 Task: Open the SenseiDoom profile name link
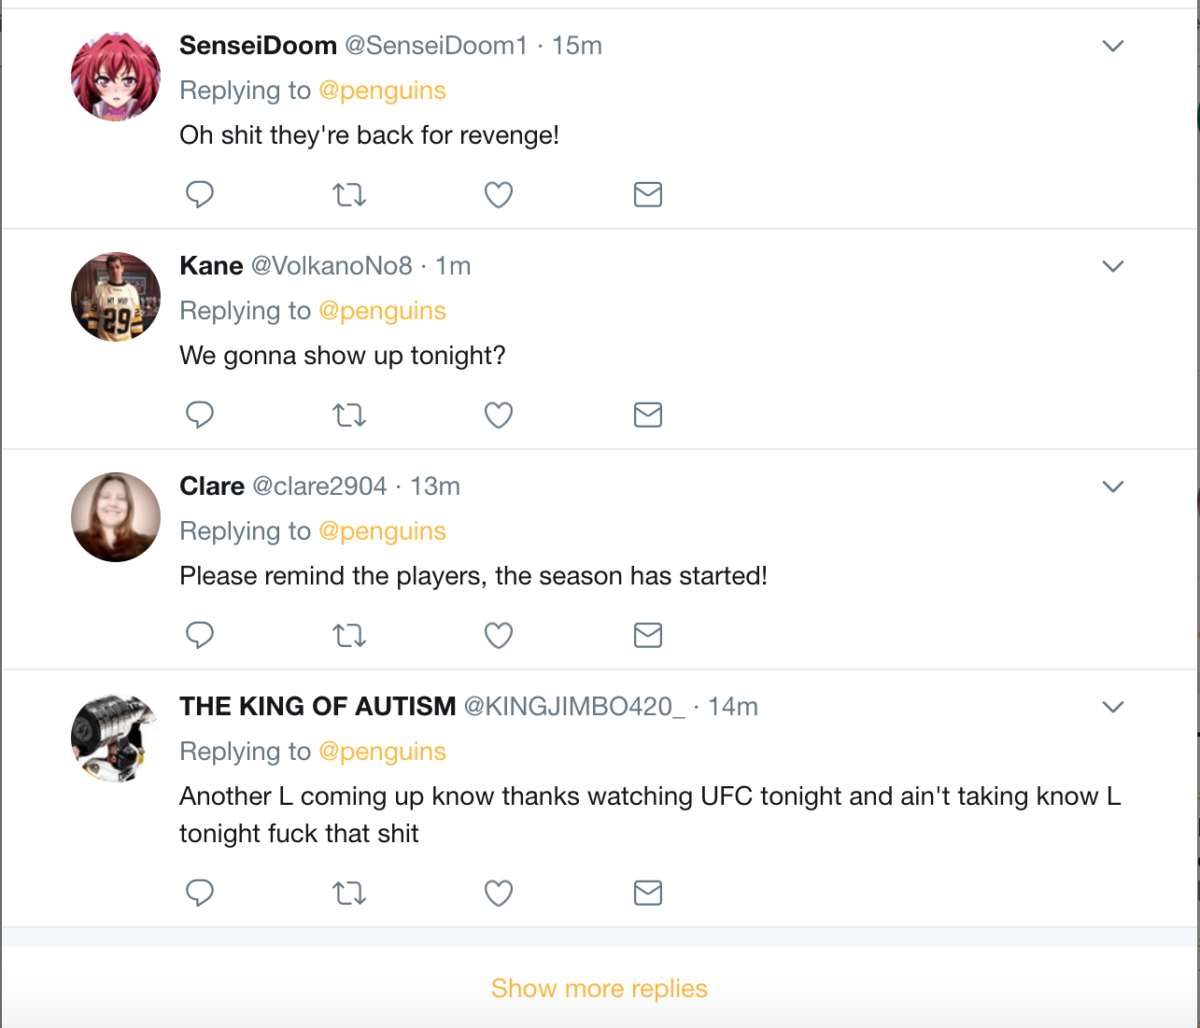pyautogui.click(x=257, y=45)
